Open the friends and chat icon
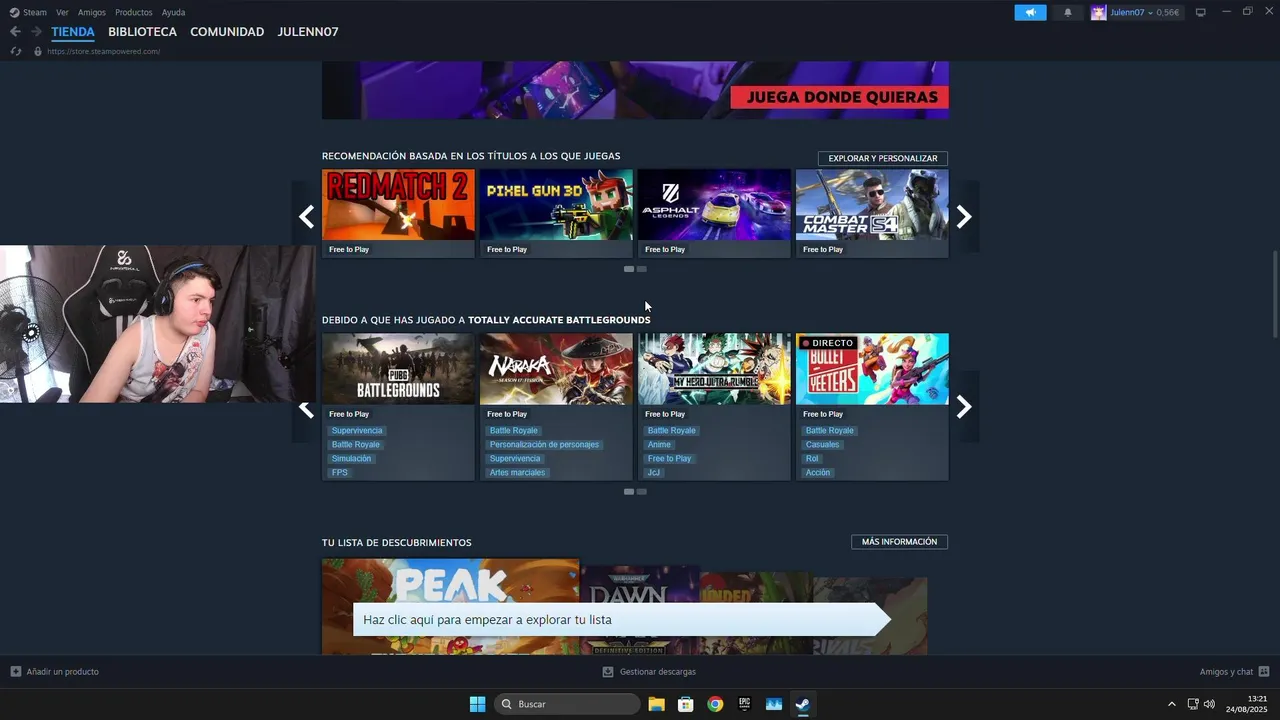This screenshot has width=1280, height=720. click(1264, 672)
